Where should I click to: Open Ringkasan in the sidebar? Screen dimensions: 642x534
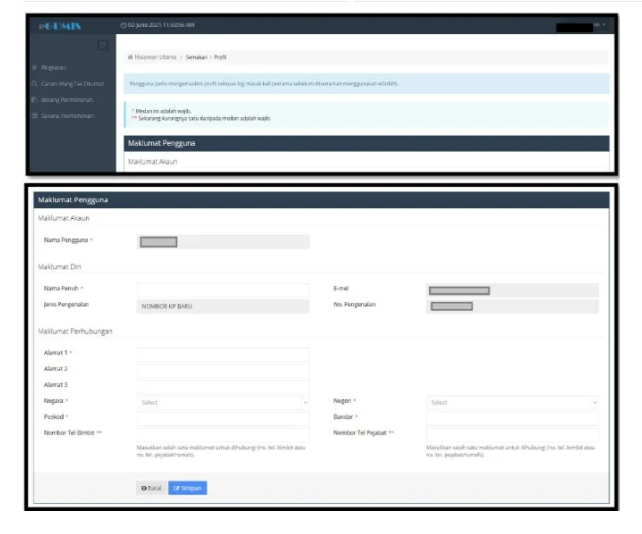pos(53,68)
